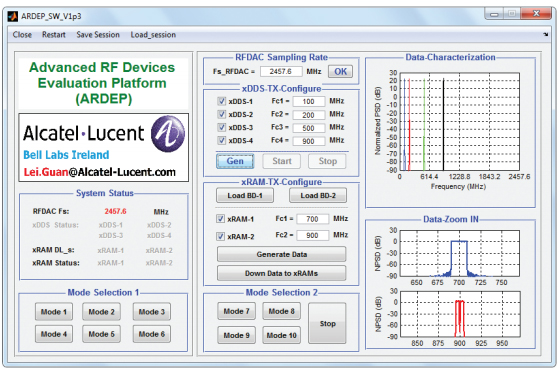Viewport: 559px width, 373px height.
Task: Uncheck the xDDS-2 checkbox
Action: [221, 114]
